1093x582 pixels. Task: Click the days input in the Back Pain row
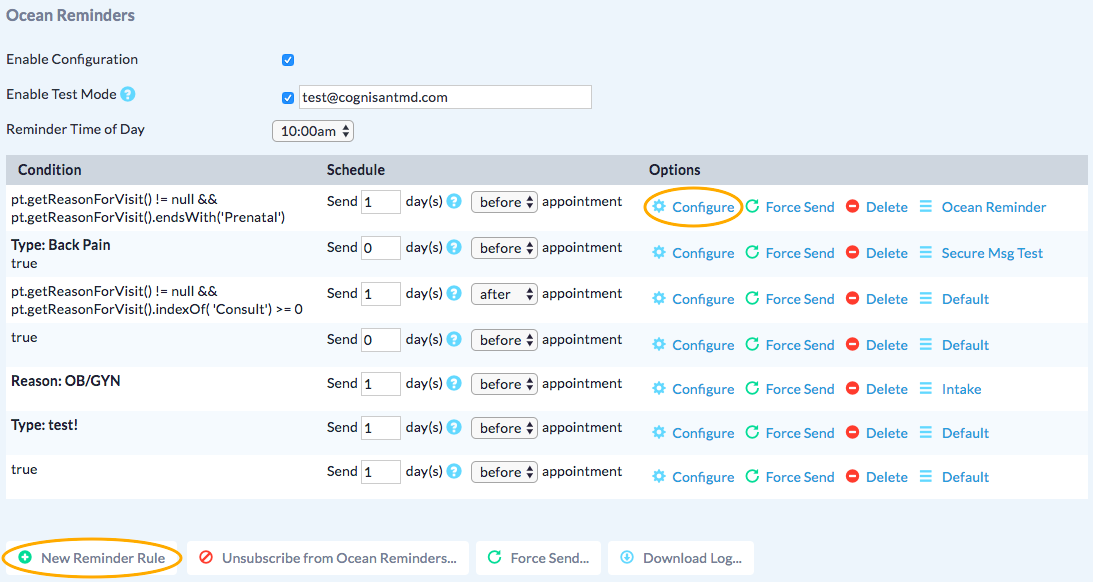point(380,248)
